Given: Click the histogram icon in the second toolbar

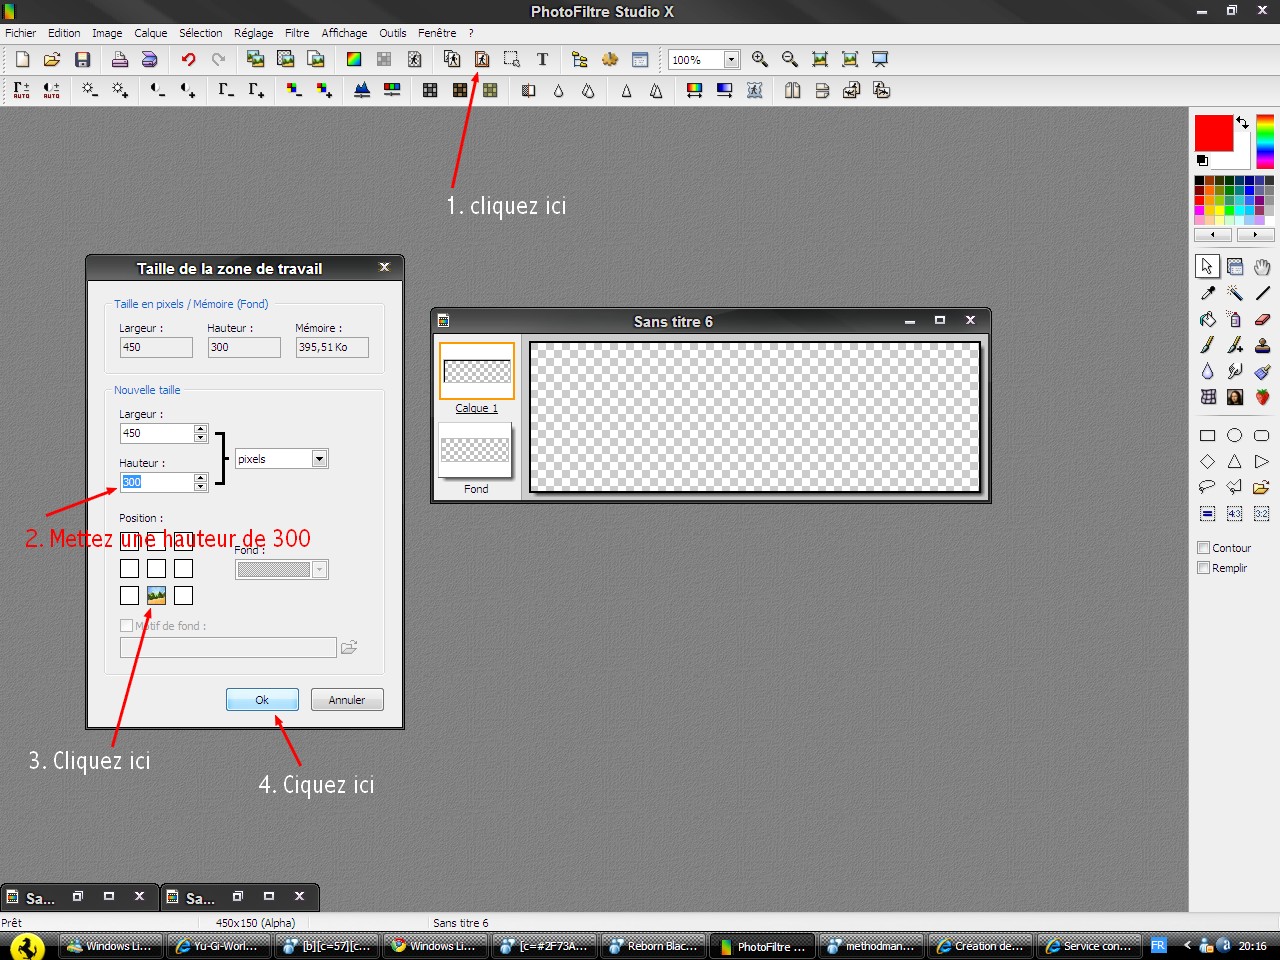Looking at the screenshot, I should tap(362, 90).
